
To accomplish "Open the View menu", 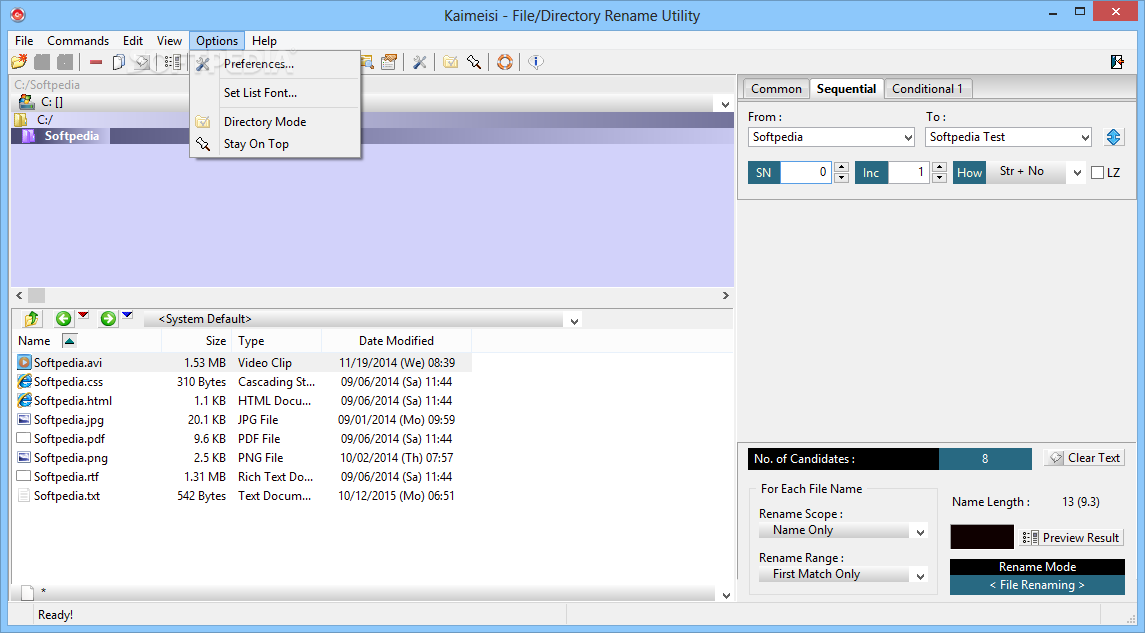I will [x=169, y=41].
